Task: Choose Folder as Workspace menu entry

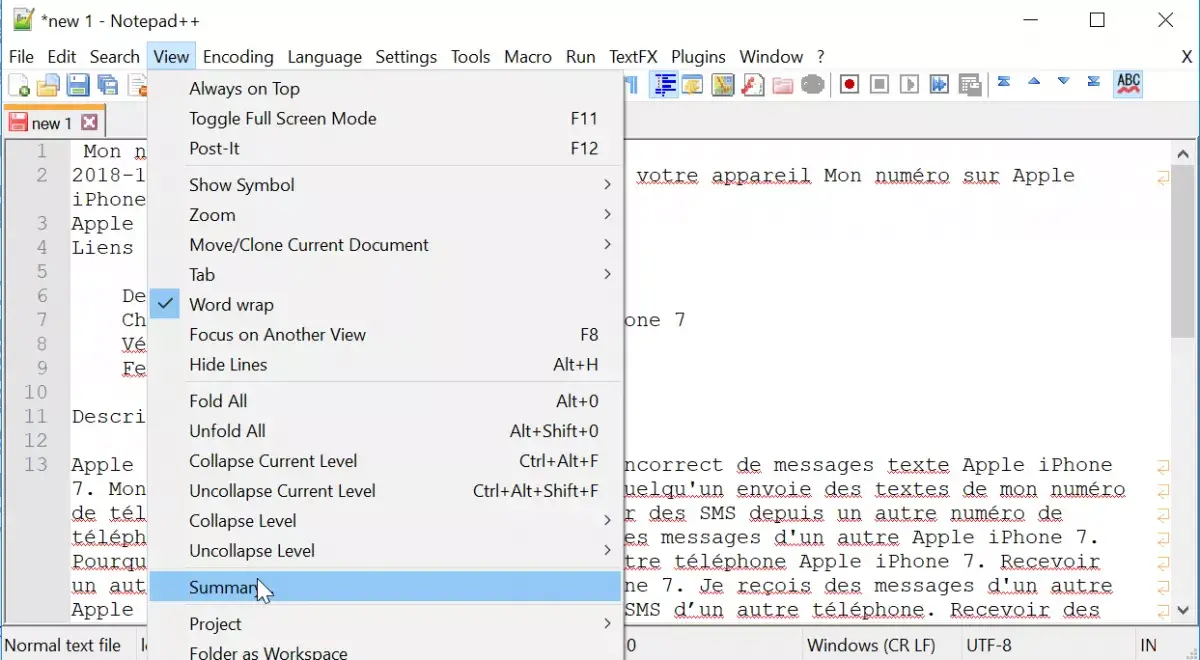Action: click(385, 651)
